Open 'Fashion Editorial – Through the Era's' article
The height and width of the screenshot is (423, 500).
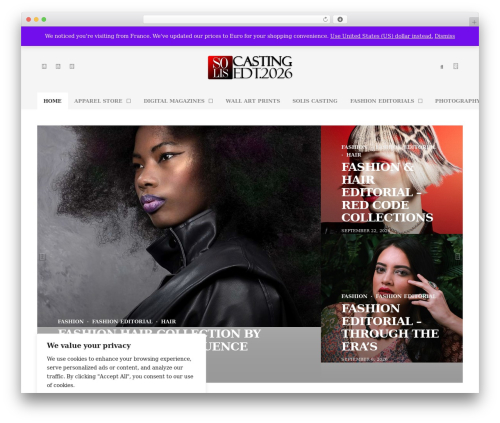(390, 327)
